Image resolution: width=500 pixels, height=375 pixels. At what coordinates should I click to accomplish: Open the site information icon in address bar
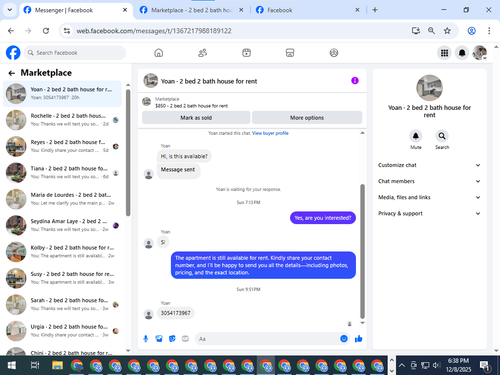click(67, 31)
